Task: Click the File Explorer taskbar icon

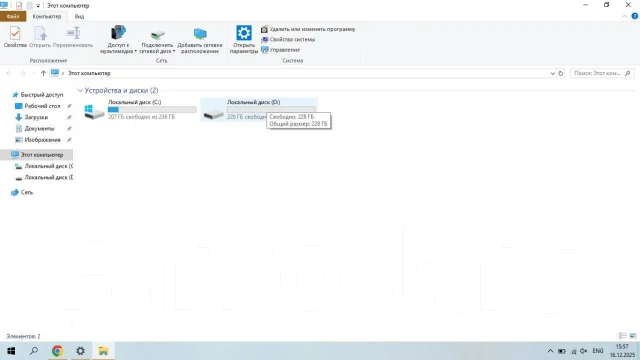Action: click(x=103, y=351)
